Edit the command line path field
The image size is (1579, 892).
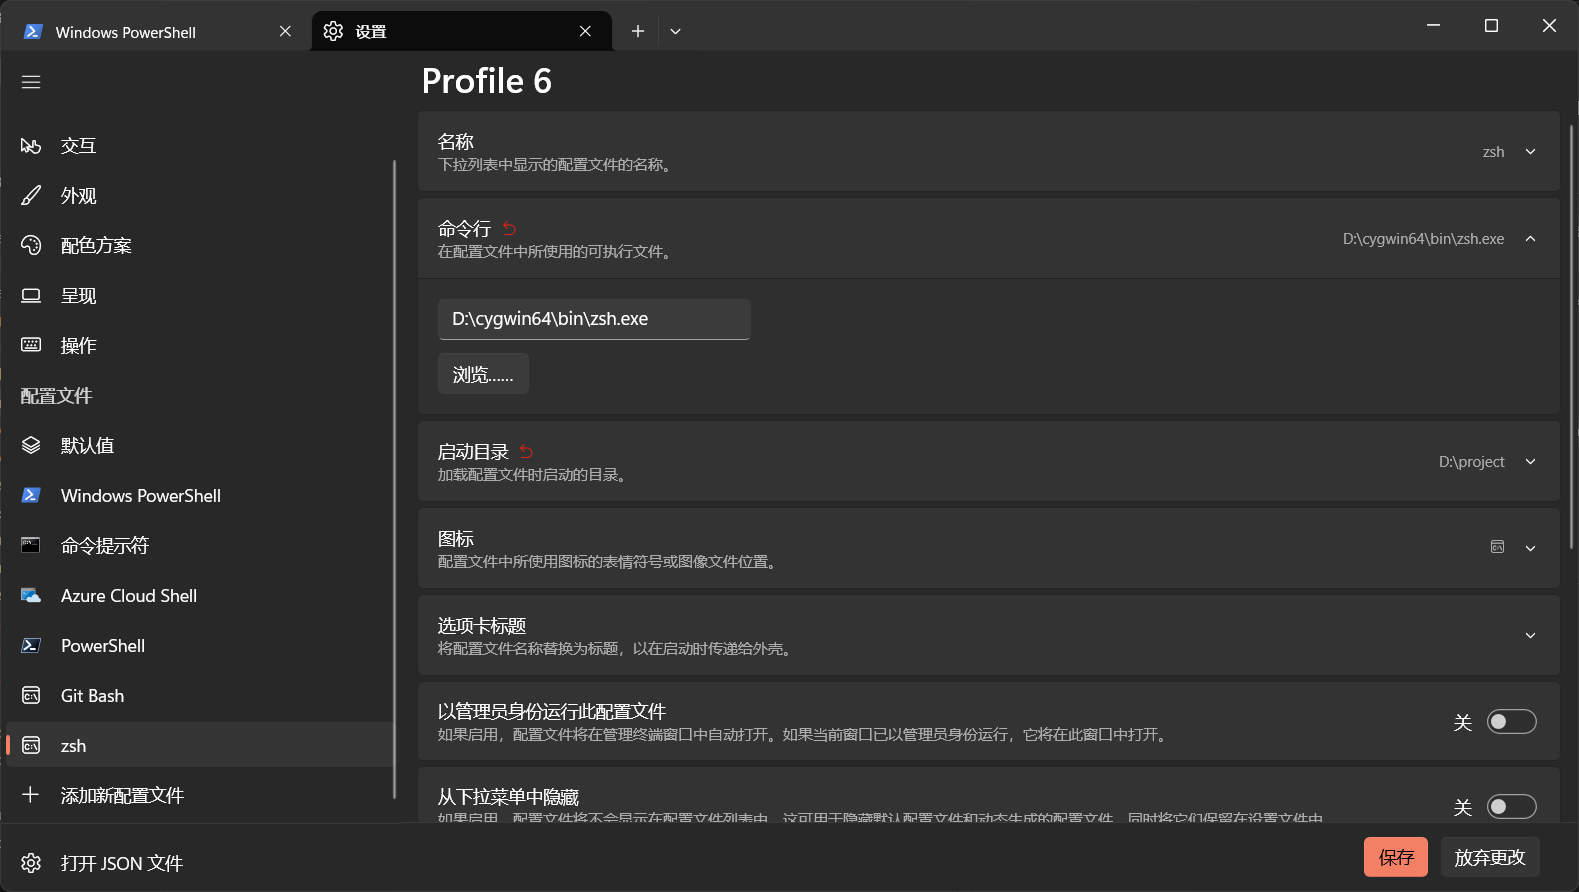tap(594, 319)
